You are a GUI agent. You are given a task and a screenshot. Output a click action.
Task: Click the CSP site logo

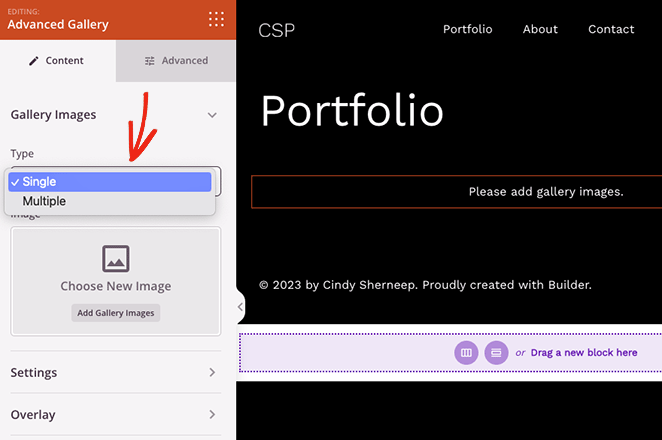pyautogui.click(x=276, y=30)
